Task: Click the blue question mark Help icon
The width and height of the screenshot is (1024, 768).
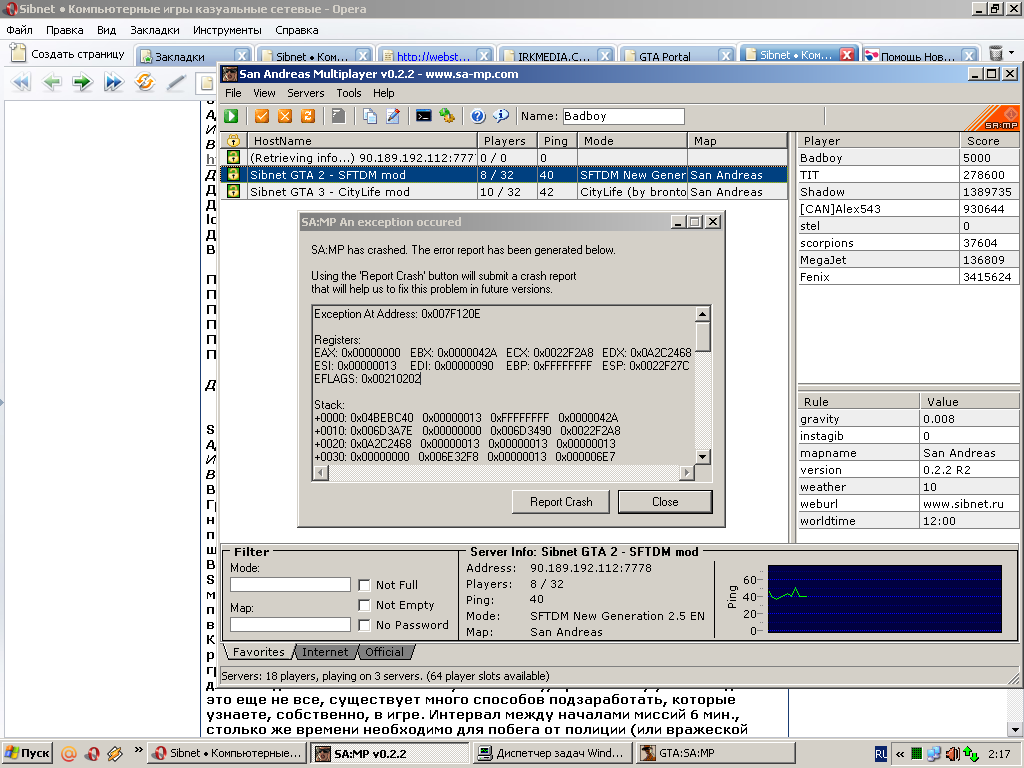Action: click(x=478, y=116)
